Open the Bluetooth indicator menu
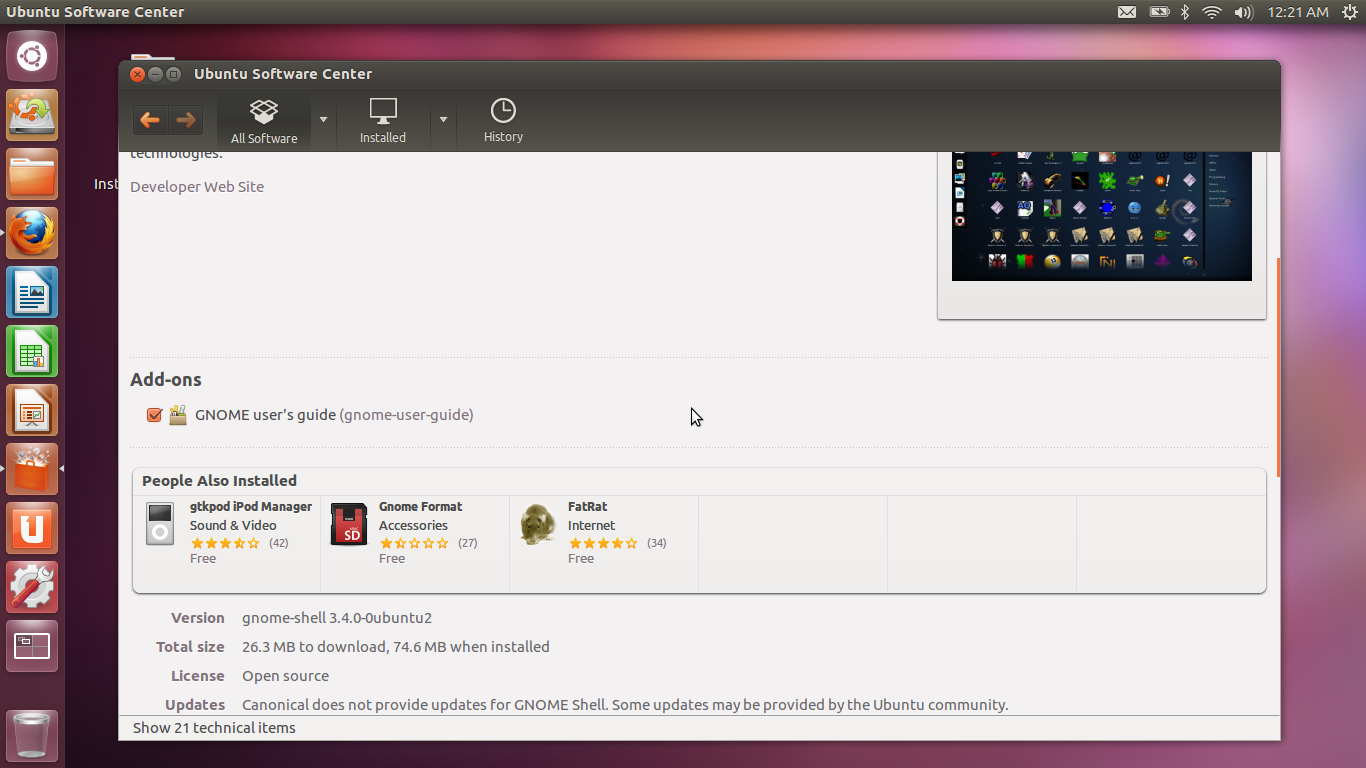 click(x=1186, y=12)
